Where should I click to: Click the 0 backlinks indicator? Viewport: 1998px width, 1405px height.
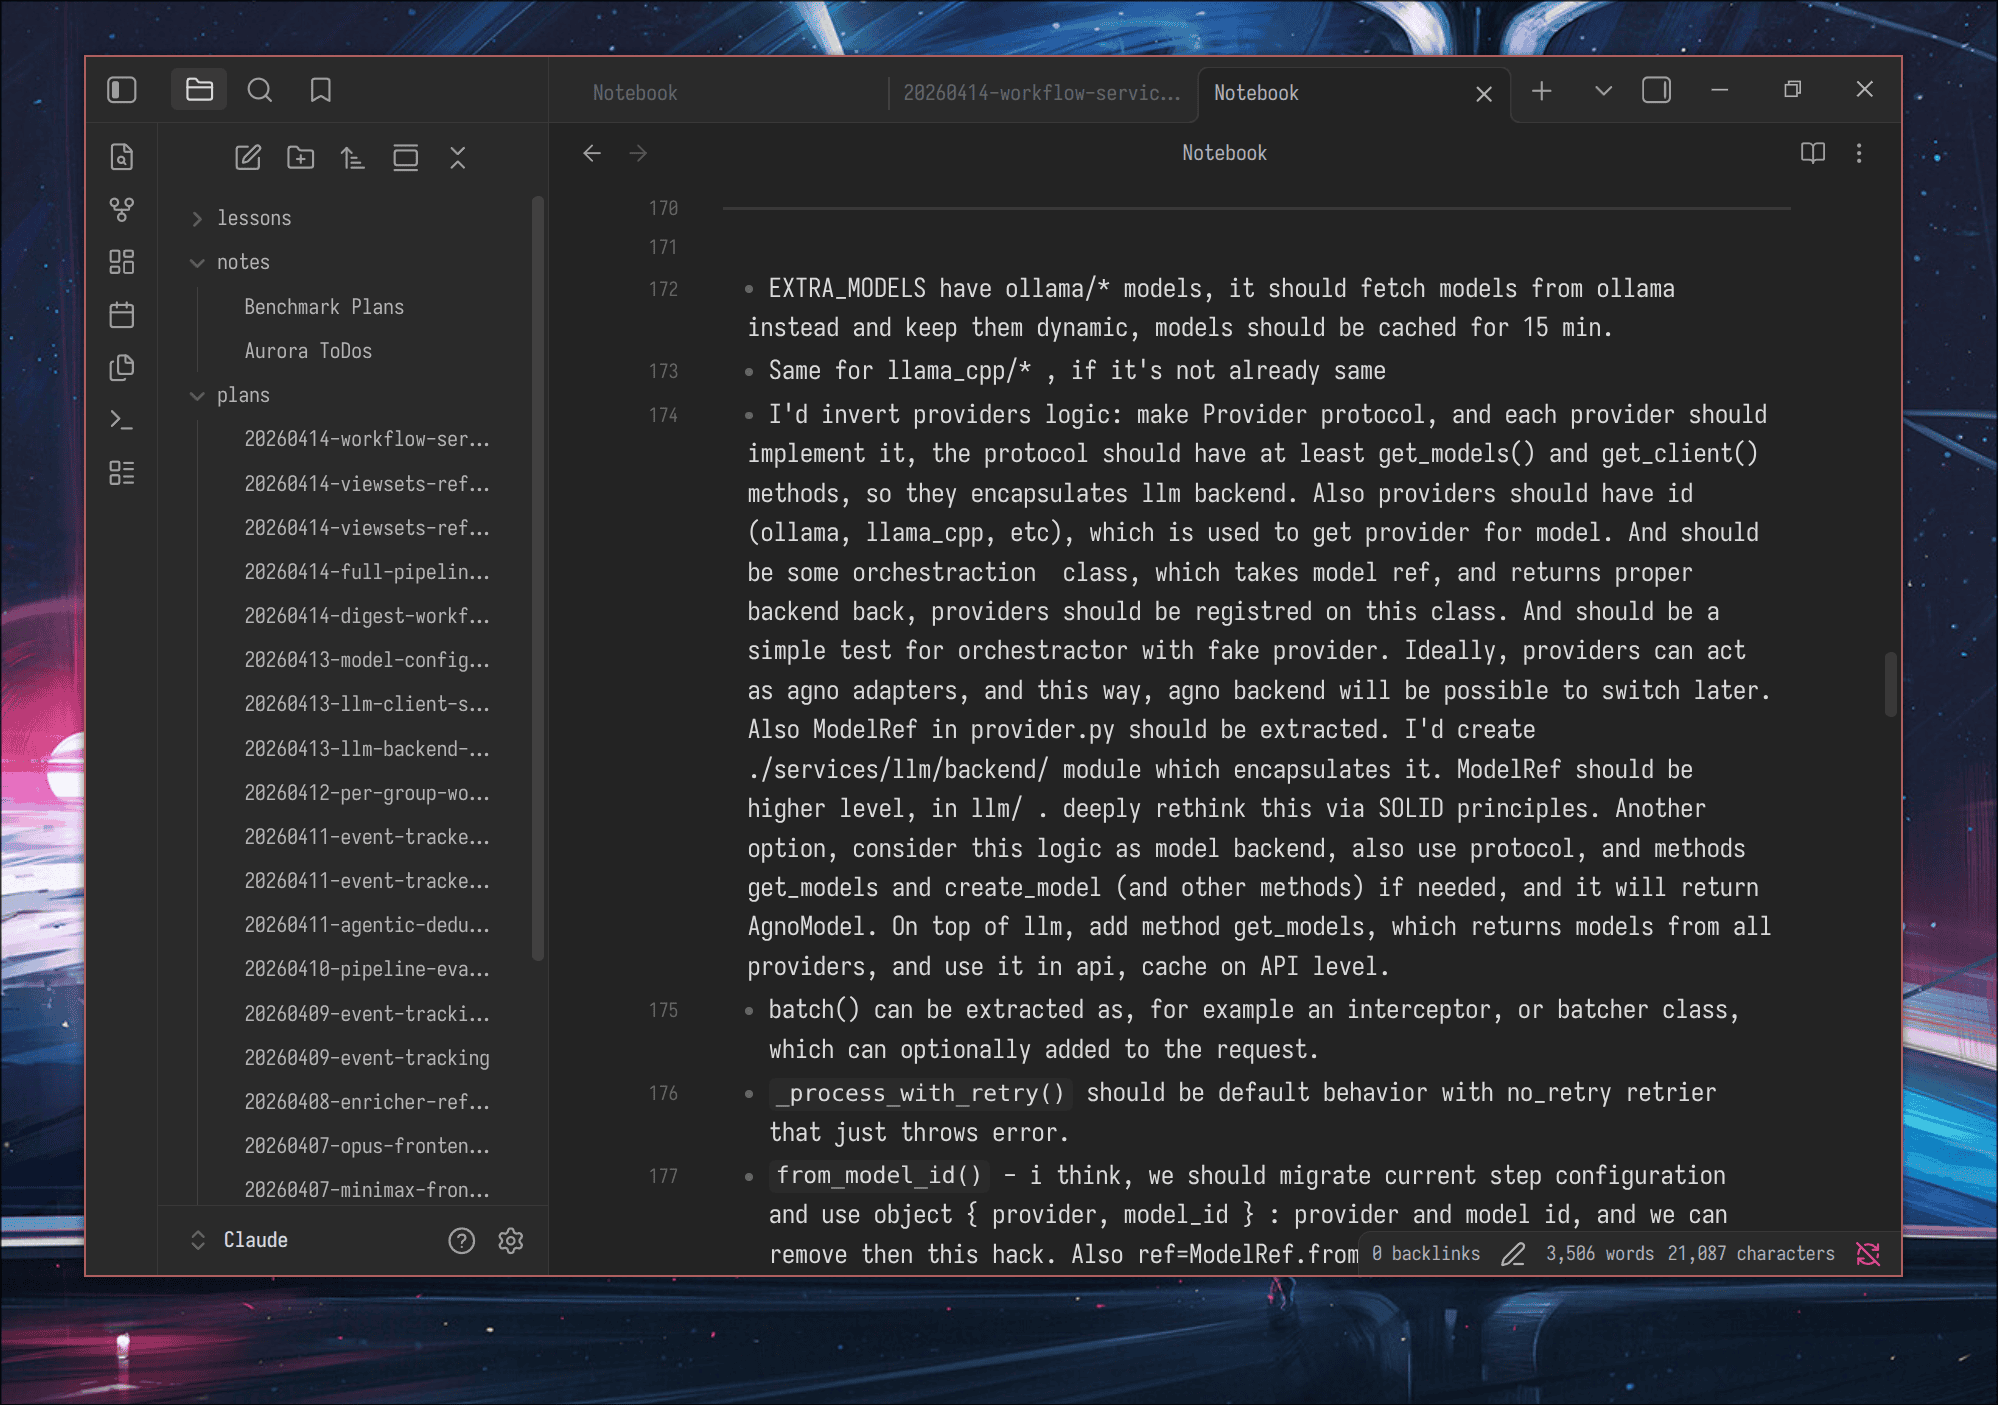click(1424, 1253)
